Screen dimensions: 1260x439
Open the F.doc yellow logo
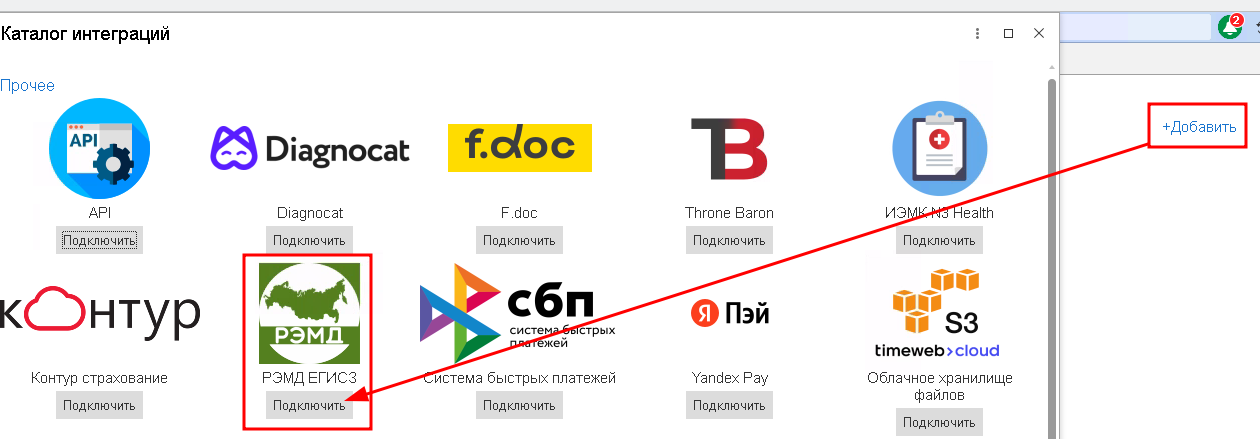click(519, 148)
